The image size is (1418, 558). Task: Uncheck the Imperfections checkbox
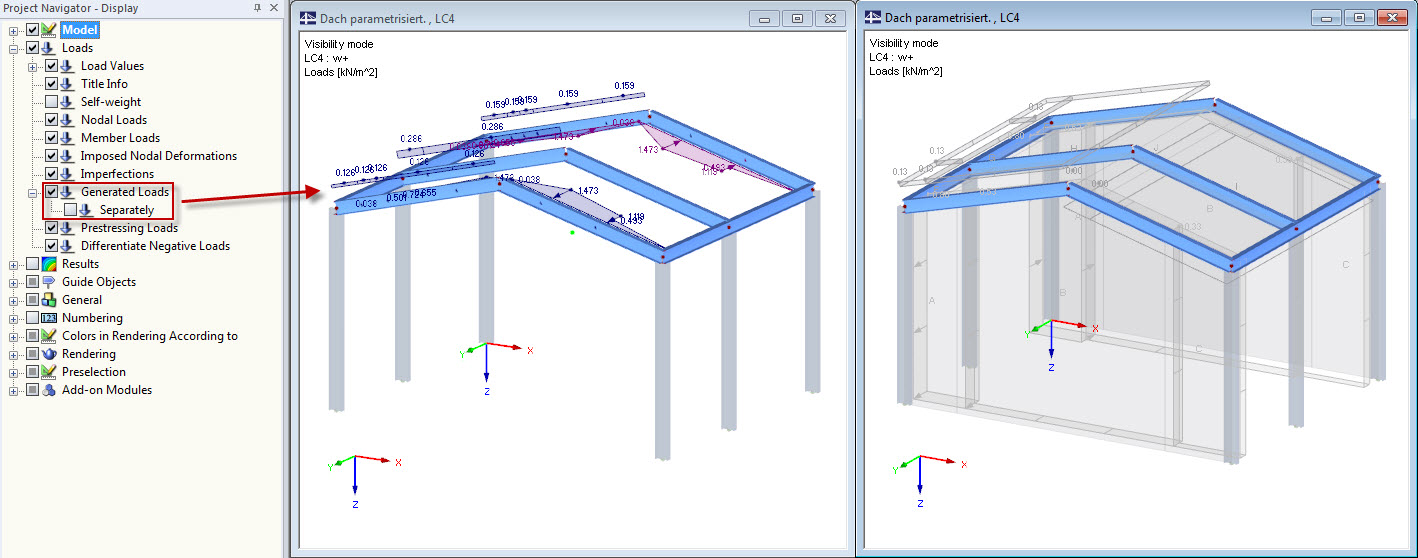tap(51, 174)
